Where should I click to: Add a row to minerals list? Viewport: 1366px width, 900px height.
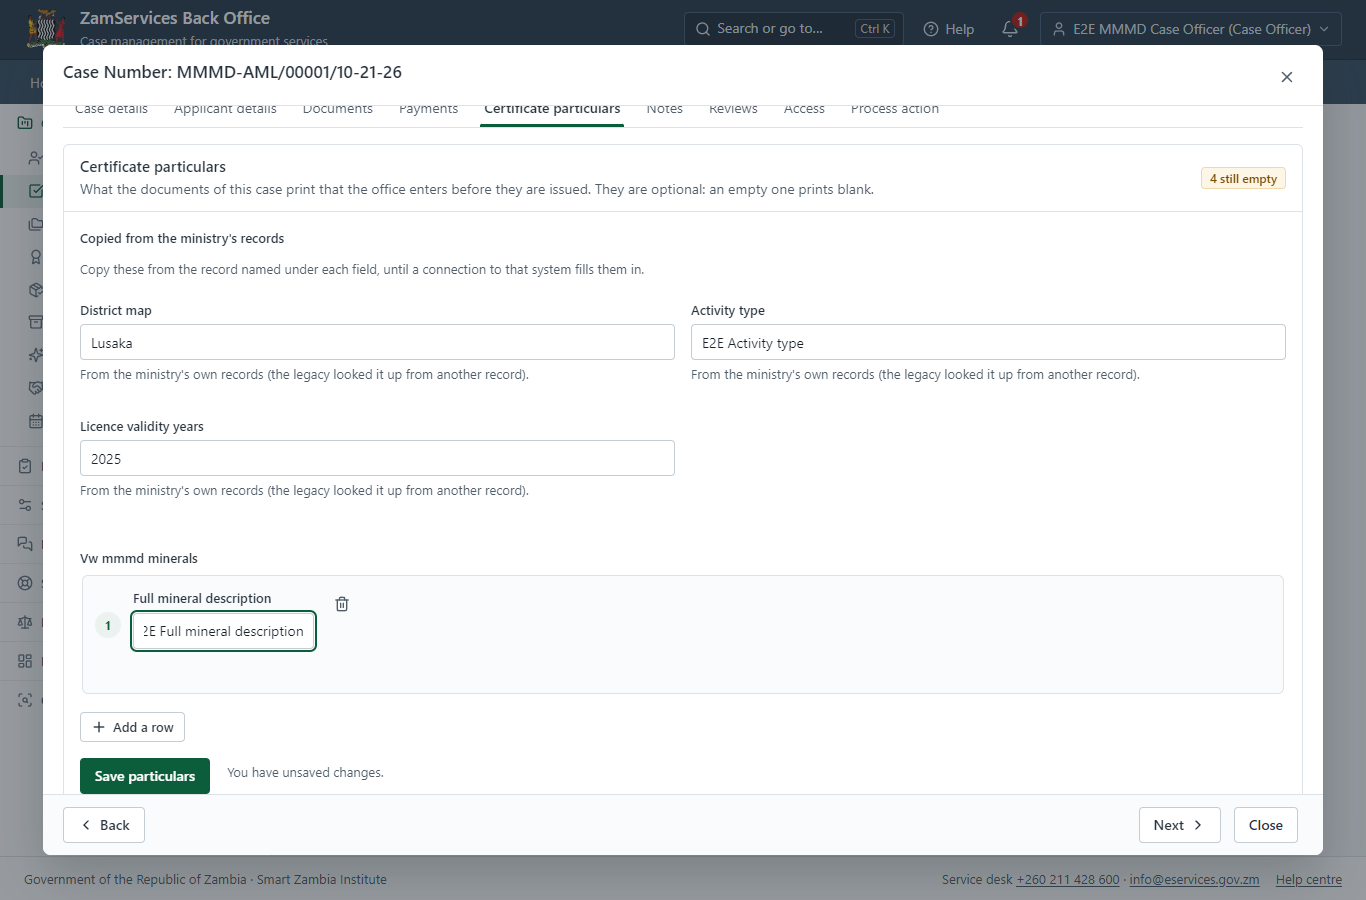[132, 727]
